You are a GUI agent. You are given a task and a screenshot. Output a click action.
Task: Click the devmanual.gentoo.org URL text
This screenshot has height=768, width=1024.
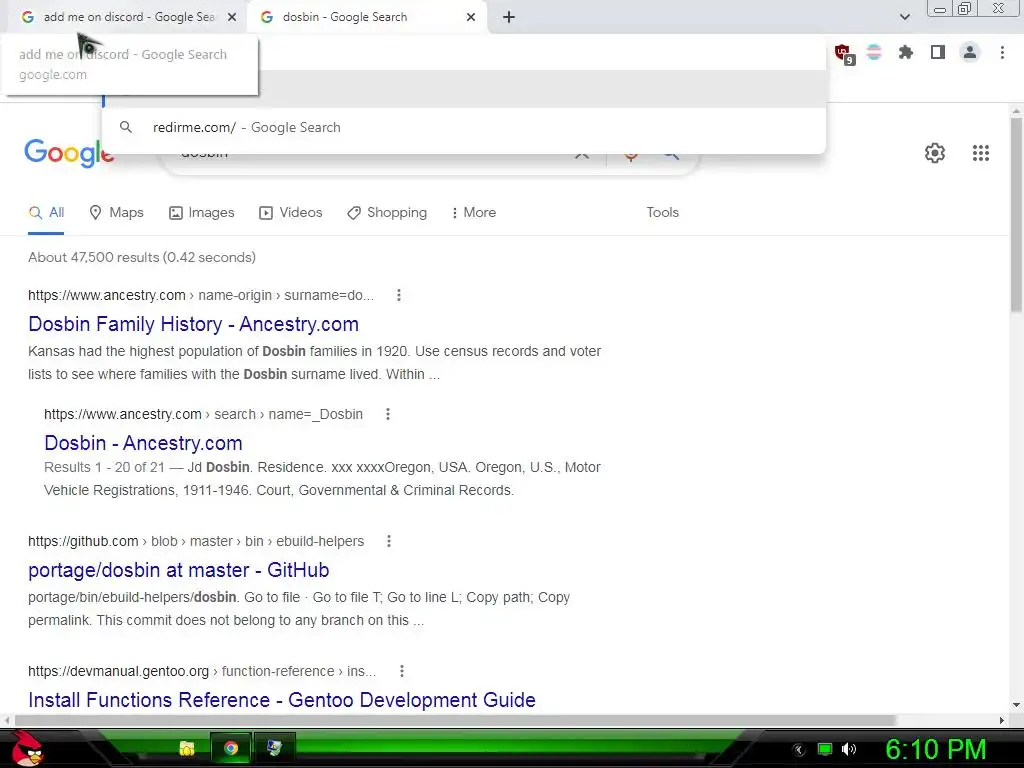[x=202, y=671]
